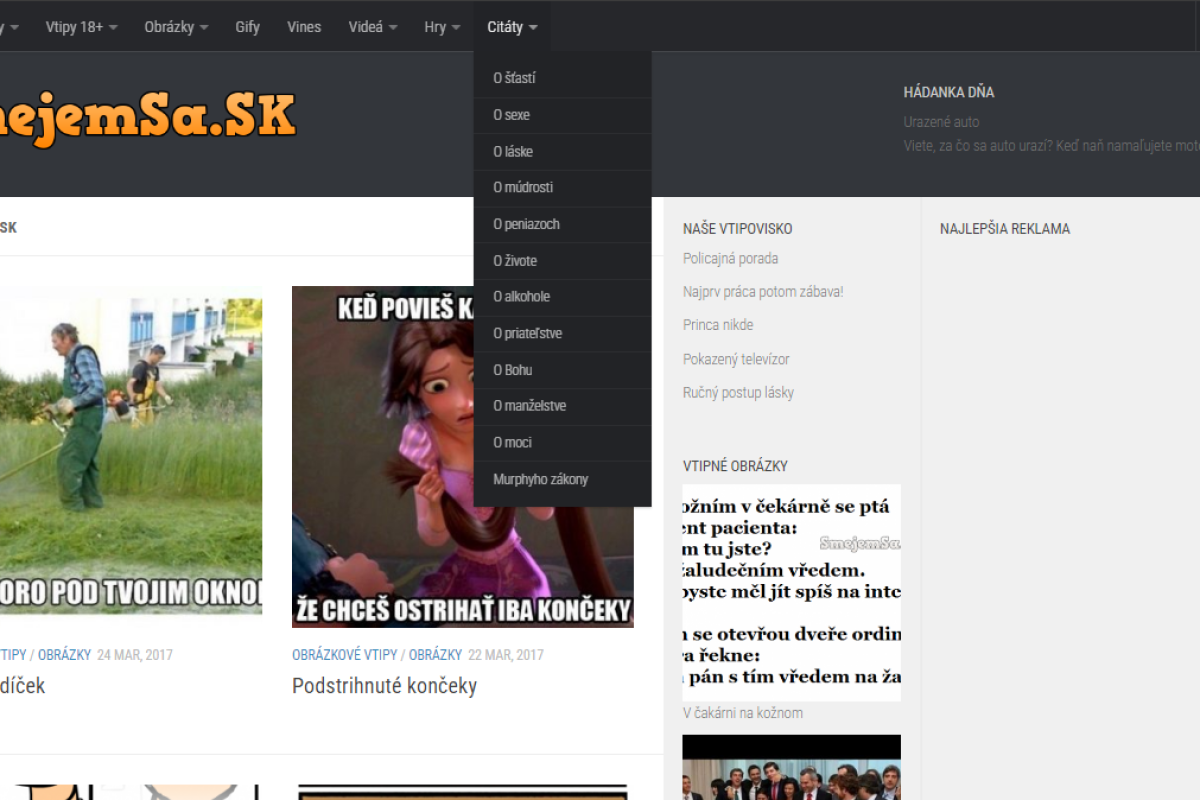Collapse the Citáty dropdown menu

pos(512,27)
